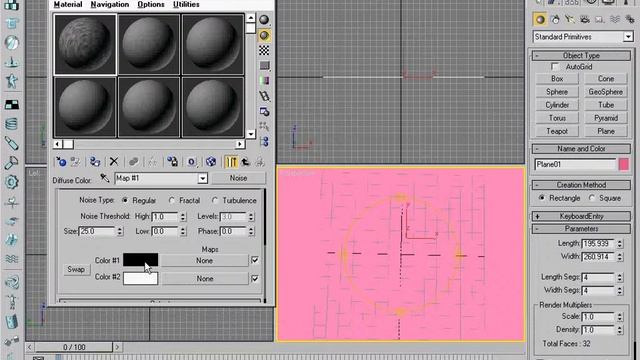This screenshot has width=640, height=360.
Task: Select Shapes category icon
Action: [555, 20]
